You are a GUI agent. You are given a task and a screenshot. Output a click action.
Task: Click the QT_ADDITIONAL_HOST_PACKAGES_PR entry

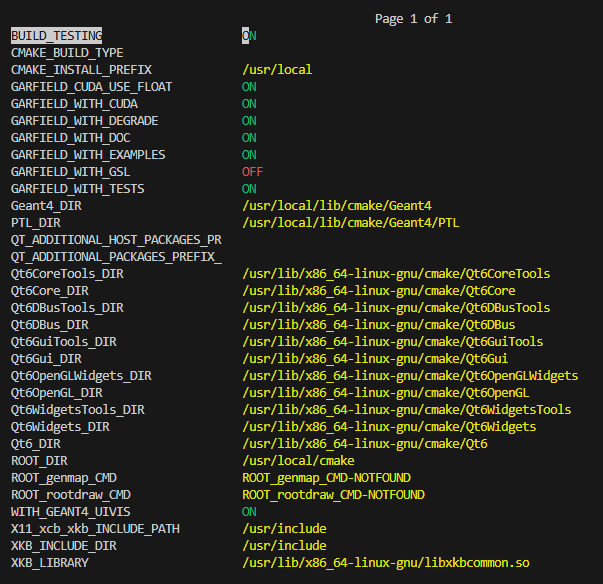(x=116, y=240)
